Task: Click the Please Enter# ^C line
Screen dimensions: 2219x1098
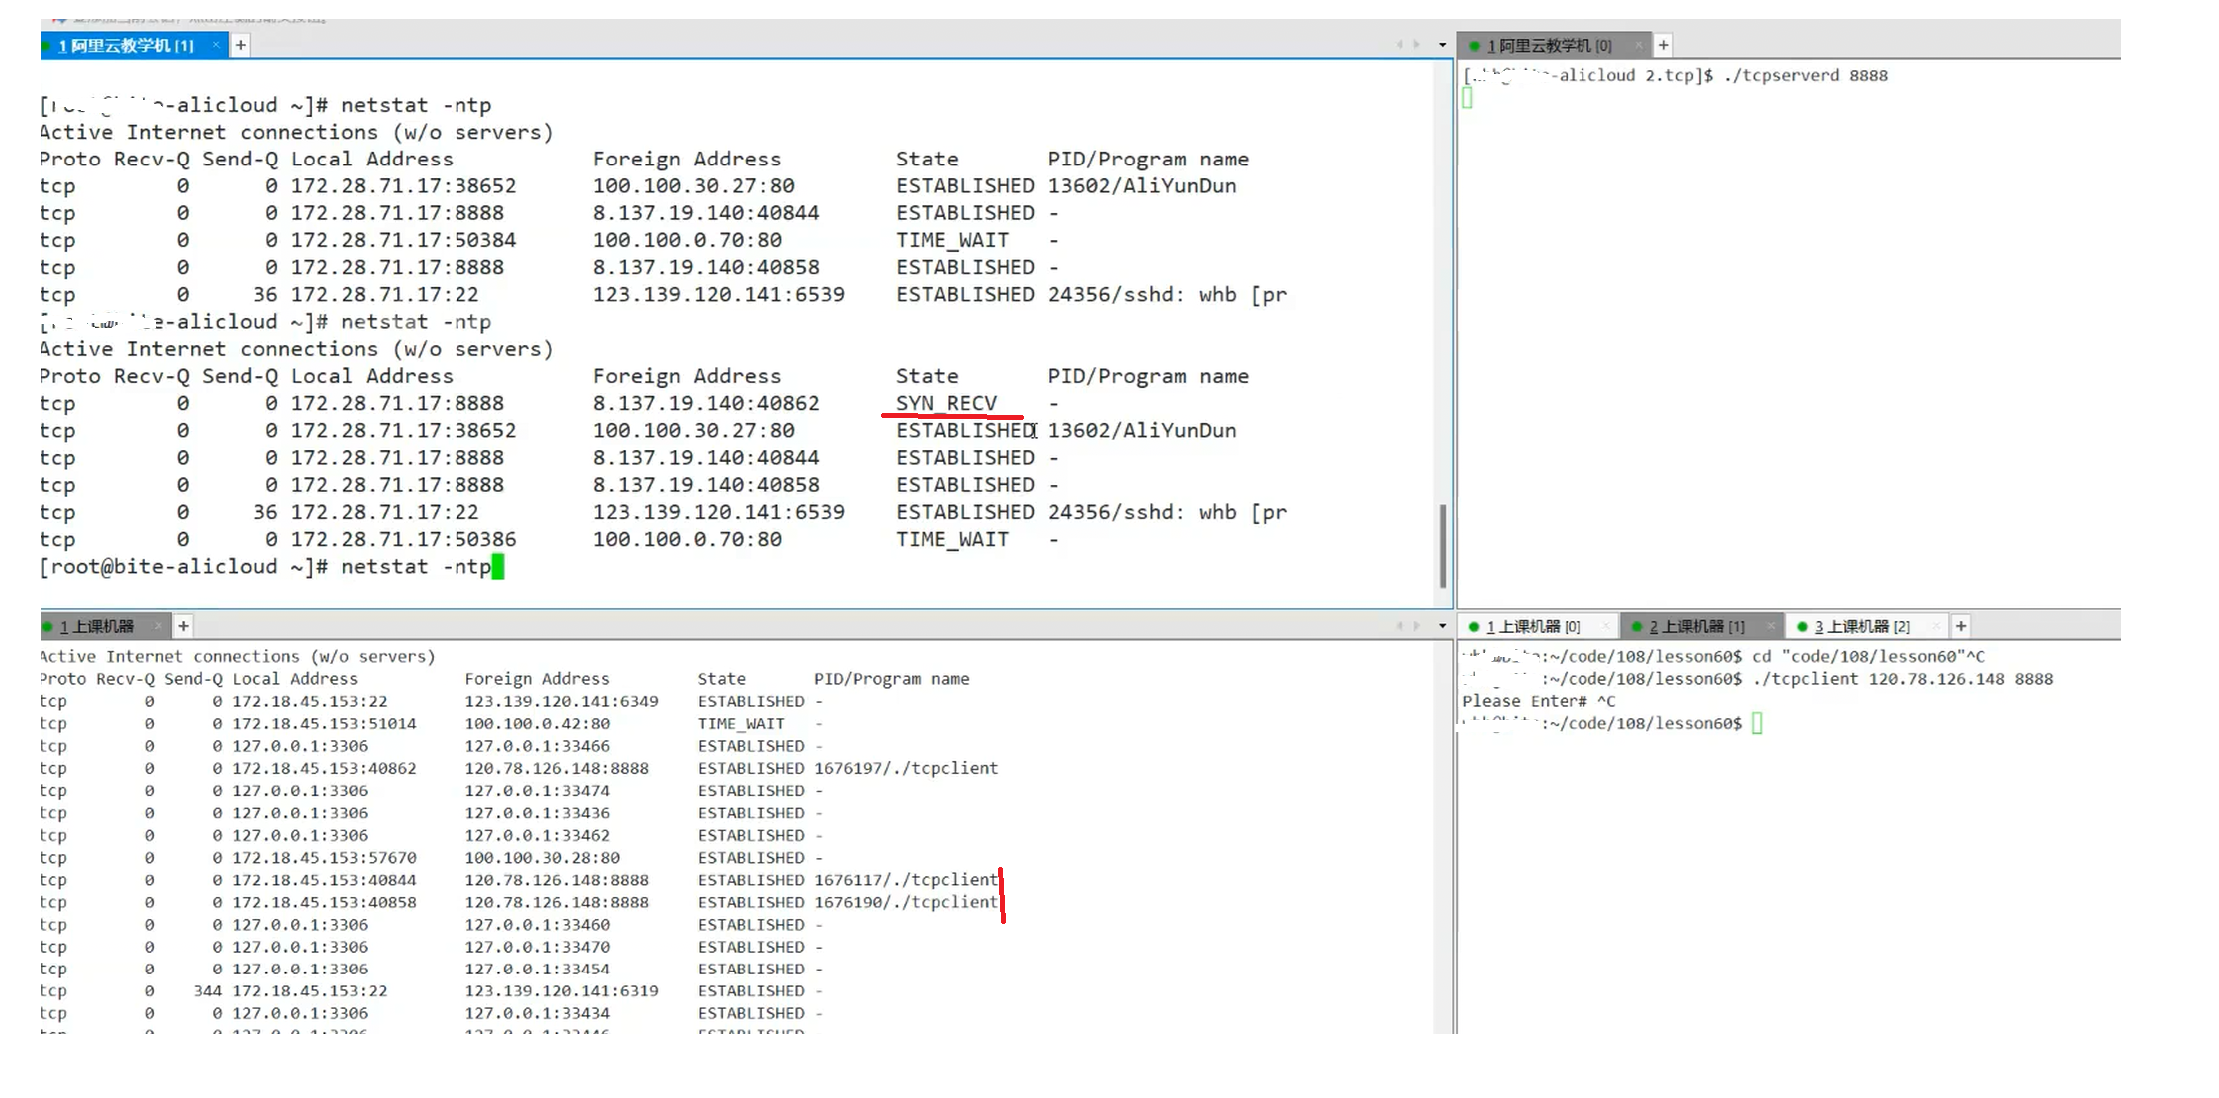Action: pos(1539,701)
